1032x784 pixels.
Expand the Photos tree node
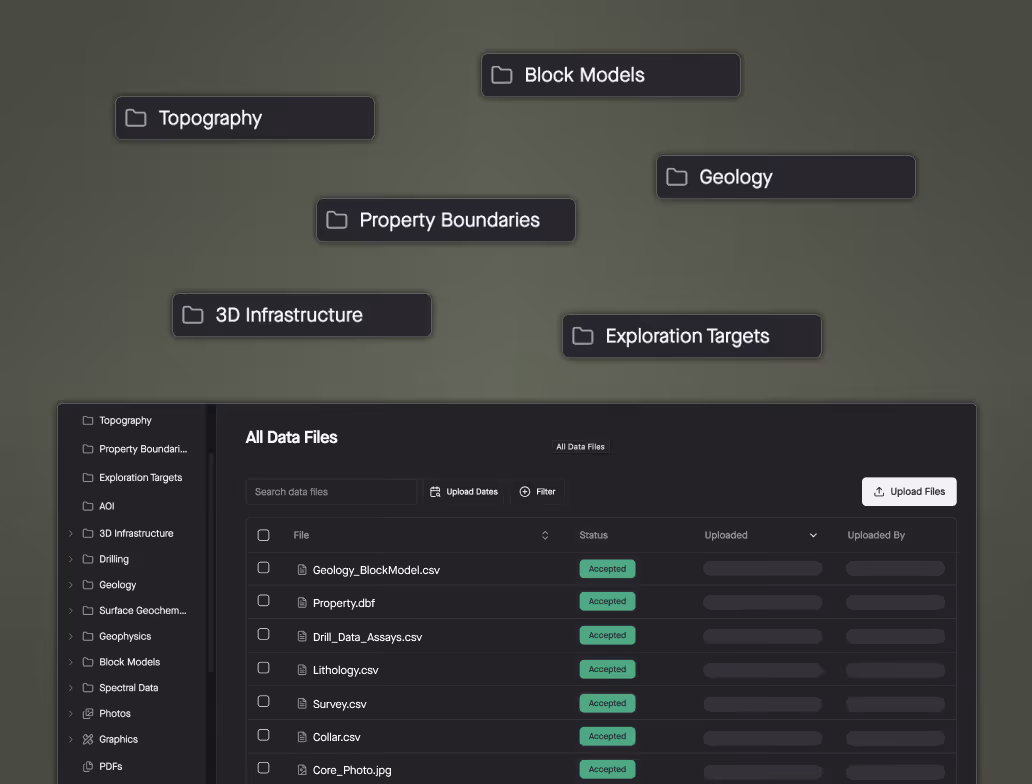70,714
